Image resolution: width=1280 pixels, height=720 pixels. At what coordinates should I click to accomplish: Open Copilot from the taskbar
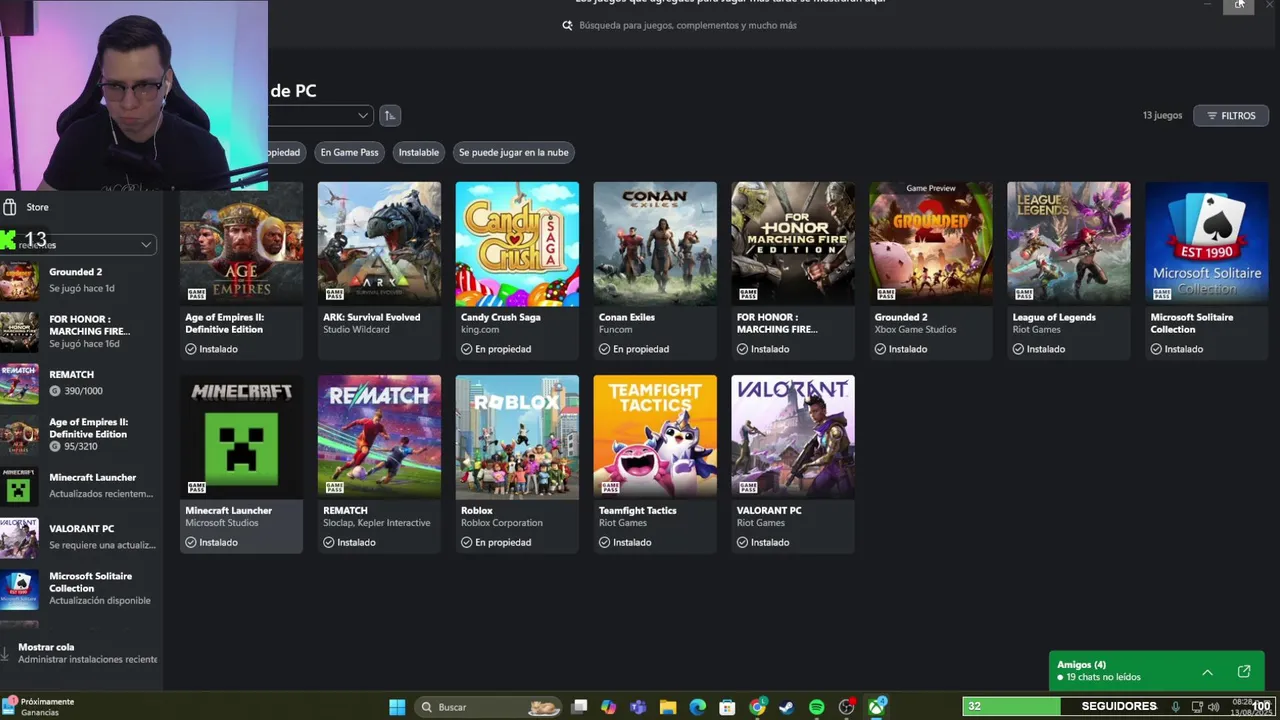coord(609,707)
